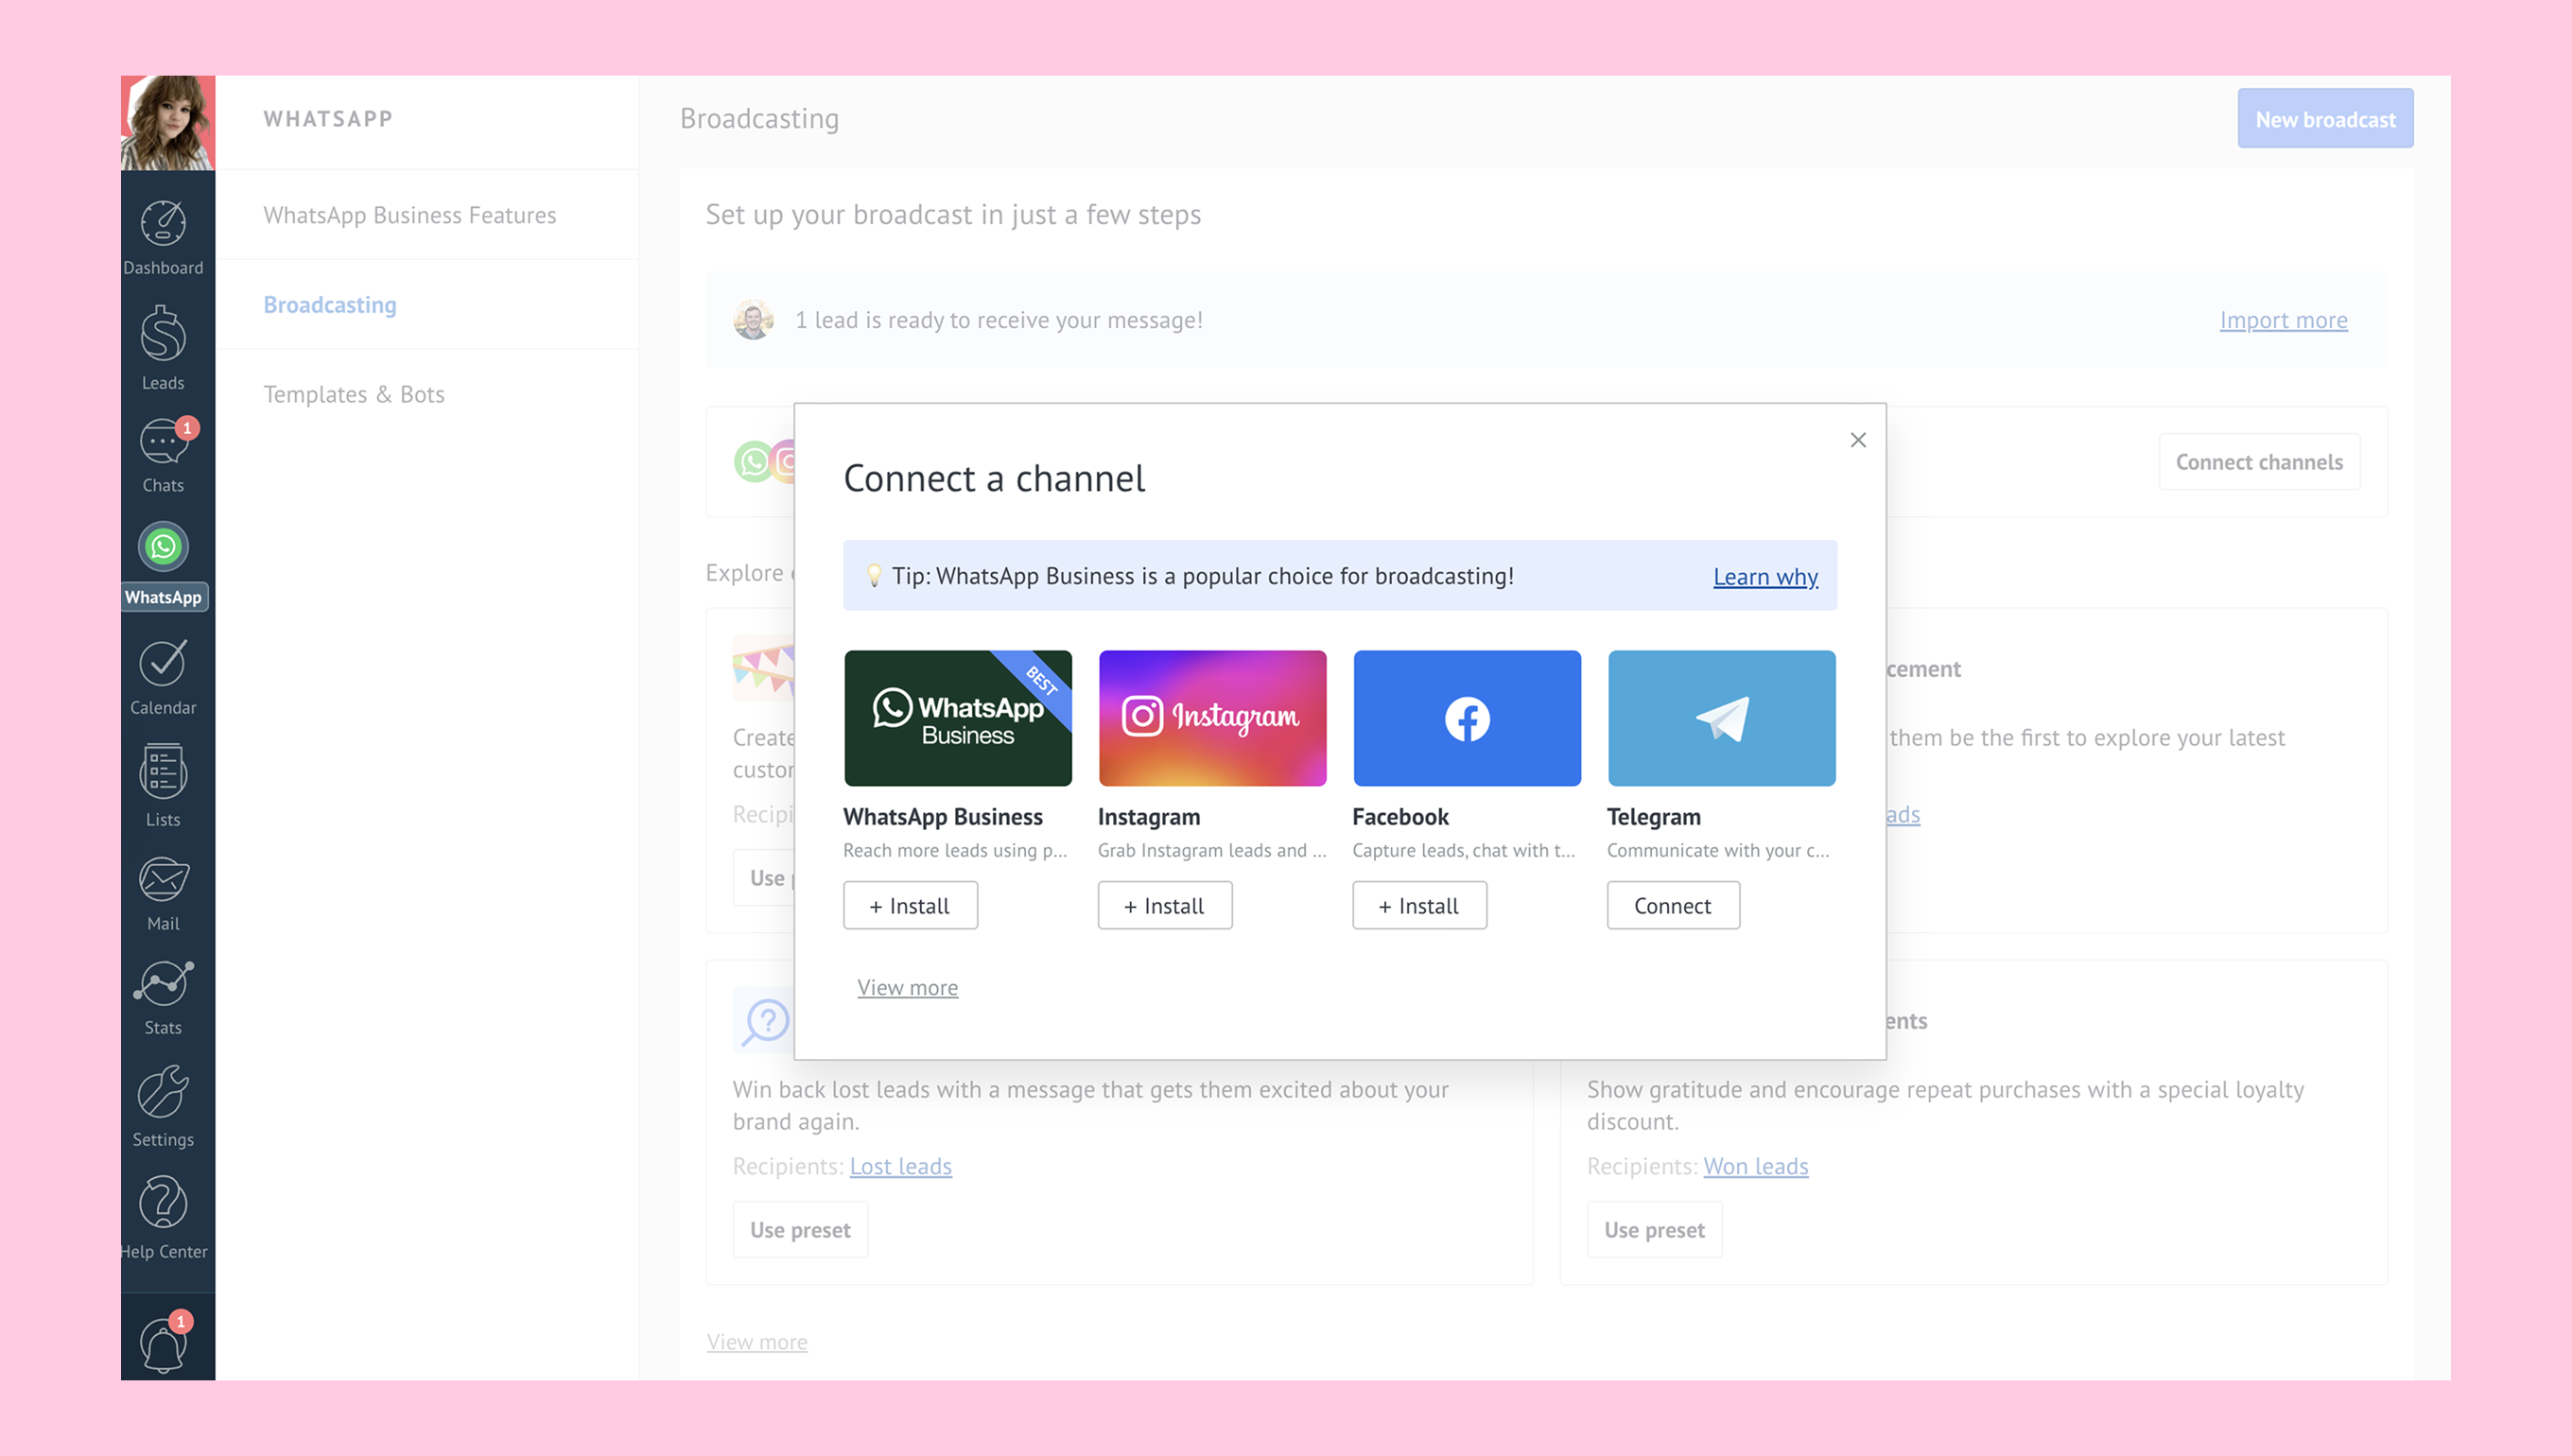Connect the Telegram channel
2572x1456 pixels.
tap(1673, 905)
